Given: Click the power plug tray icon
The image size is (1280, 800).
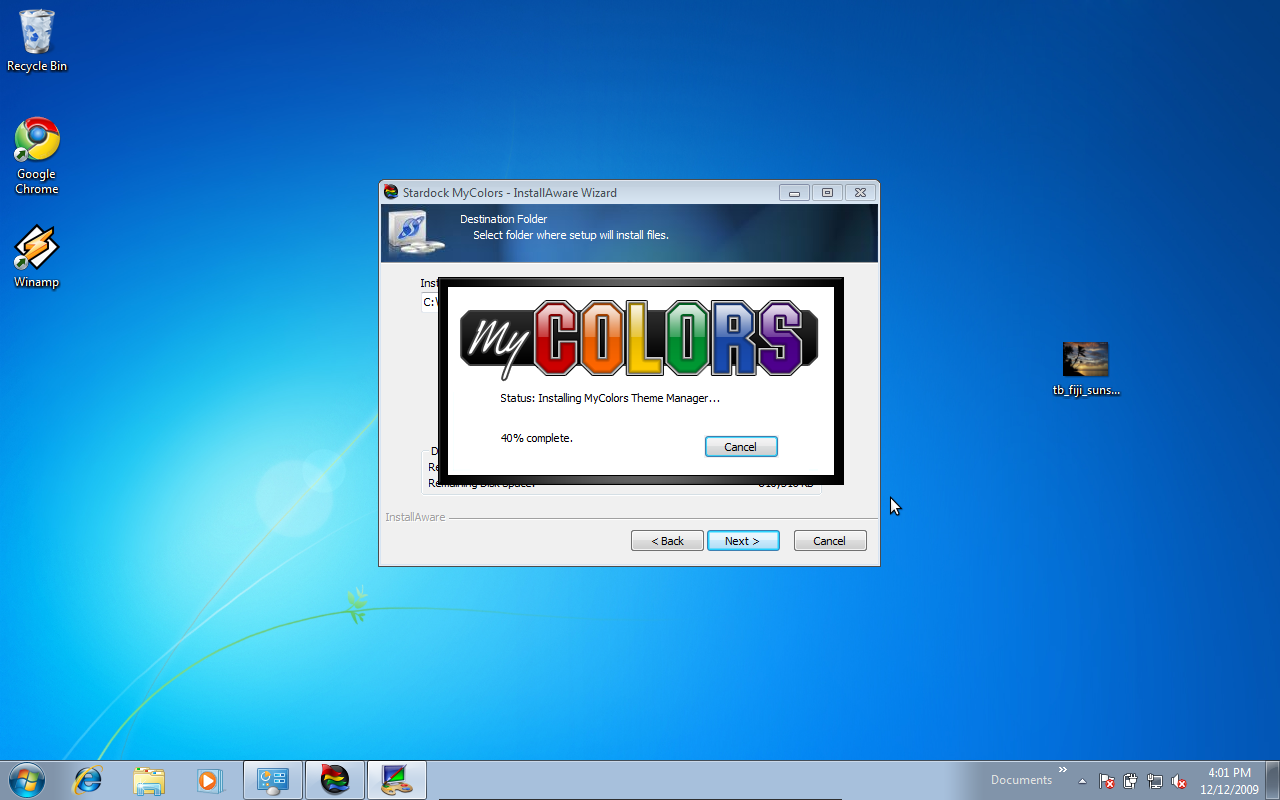Looking at the screenshot, I should (1131, 781).
